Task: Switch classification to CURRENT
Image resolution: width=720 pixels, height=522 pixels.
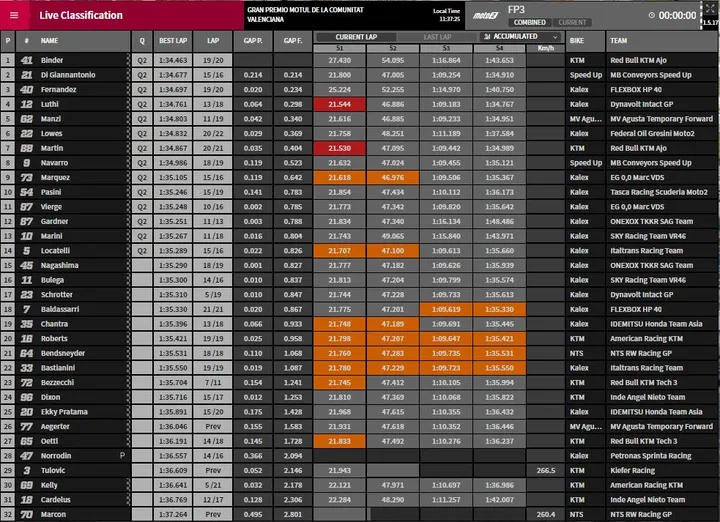Action: coord(572,22)
